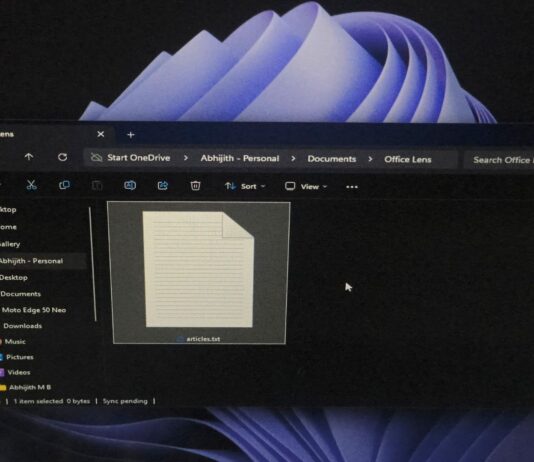Click the Up directory arrow
Viewport: 534px width, 462px height.
click(x=29, y=157)
